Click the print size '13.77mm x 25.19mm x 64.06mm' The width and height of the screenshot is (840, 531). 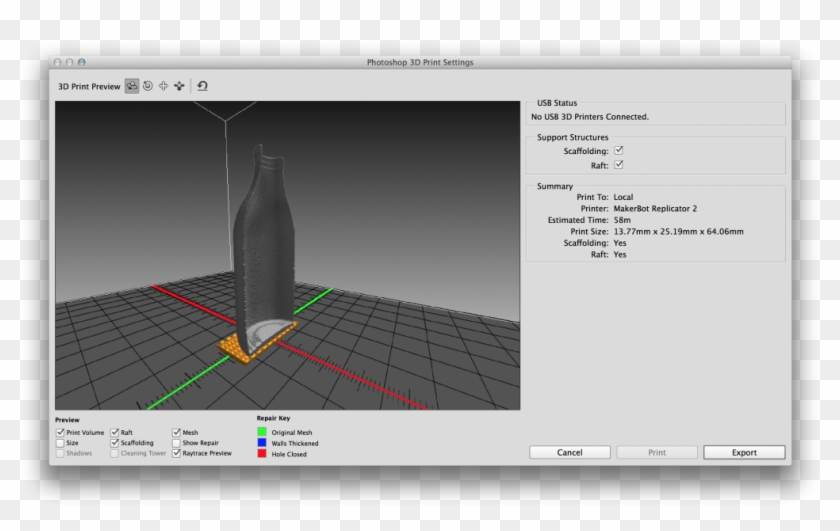coord(678,231)
